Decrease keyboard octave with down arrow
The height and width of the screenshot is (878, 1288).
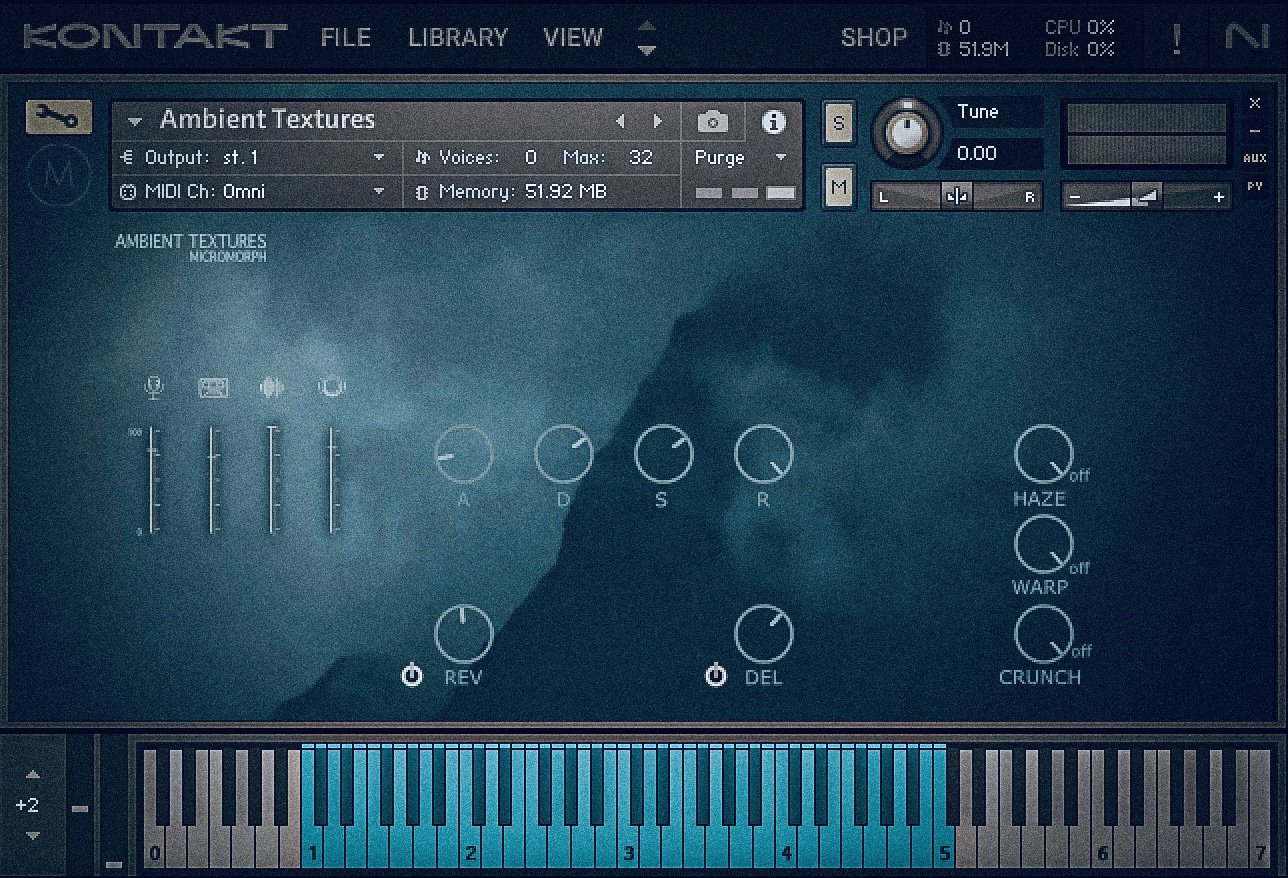tap(32, 835)
